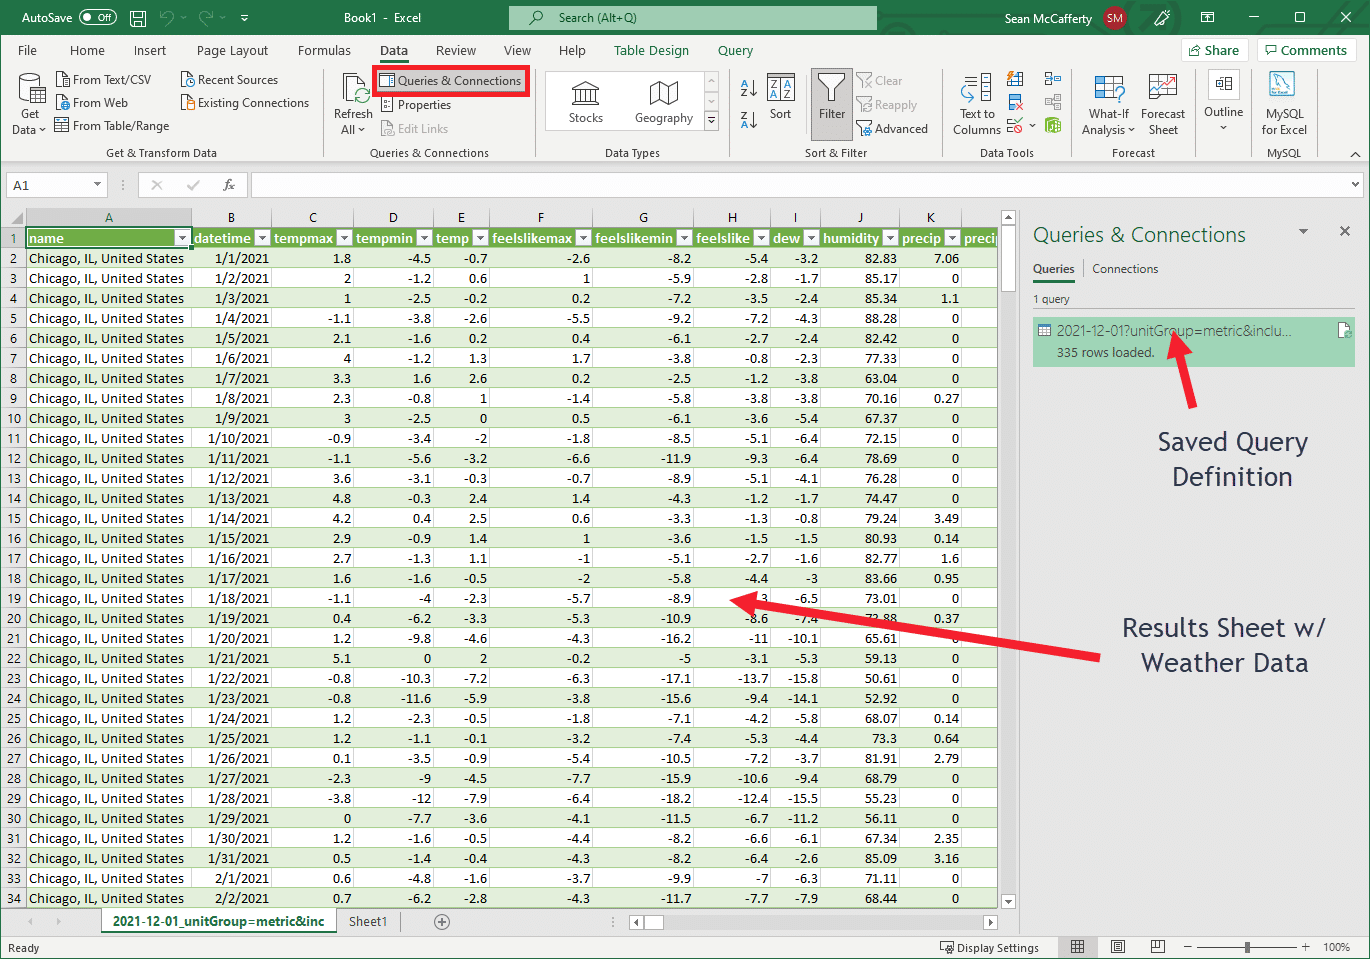The height and width of the screenshot is (959, 1370).
Task: Open the Consolidate data tool
Action: pos(1053,79)
